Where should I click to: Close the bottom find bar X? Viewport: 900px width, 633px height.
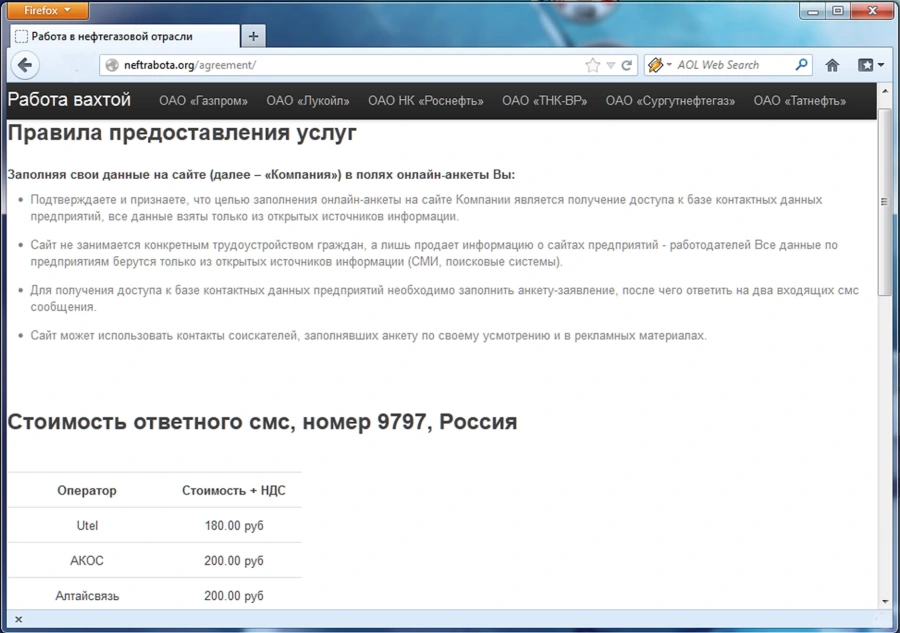[18, 619]
